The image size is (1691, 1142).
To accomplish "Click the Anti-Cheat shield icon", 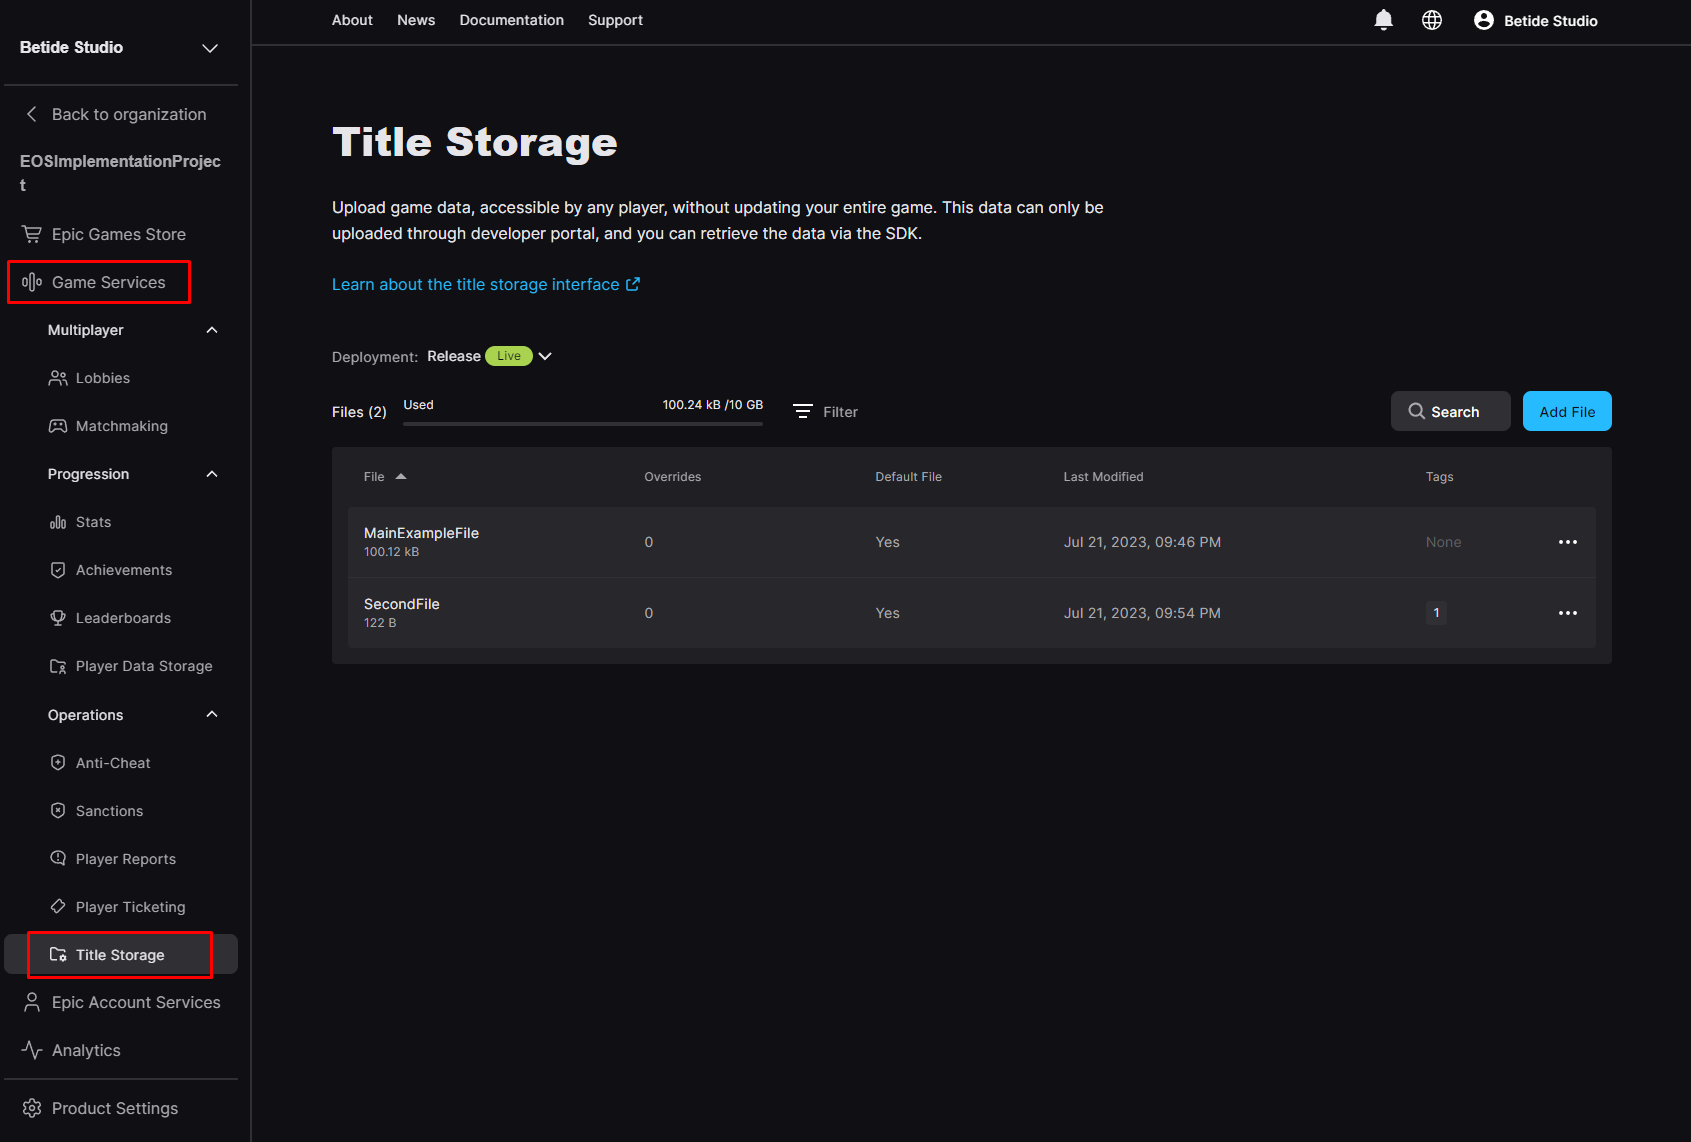I will 58,762.
